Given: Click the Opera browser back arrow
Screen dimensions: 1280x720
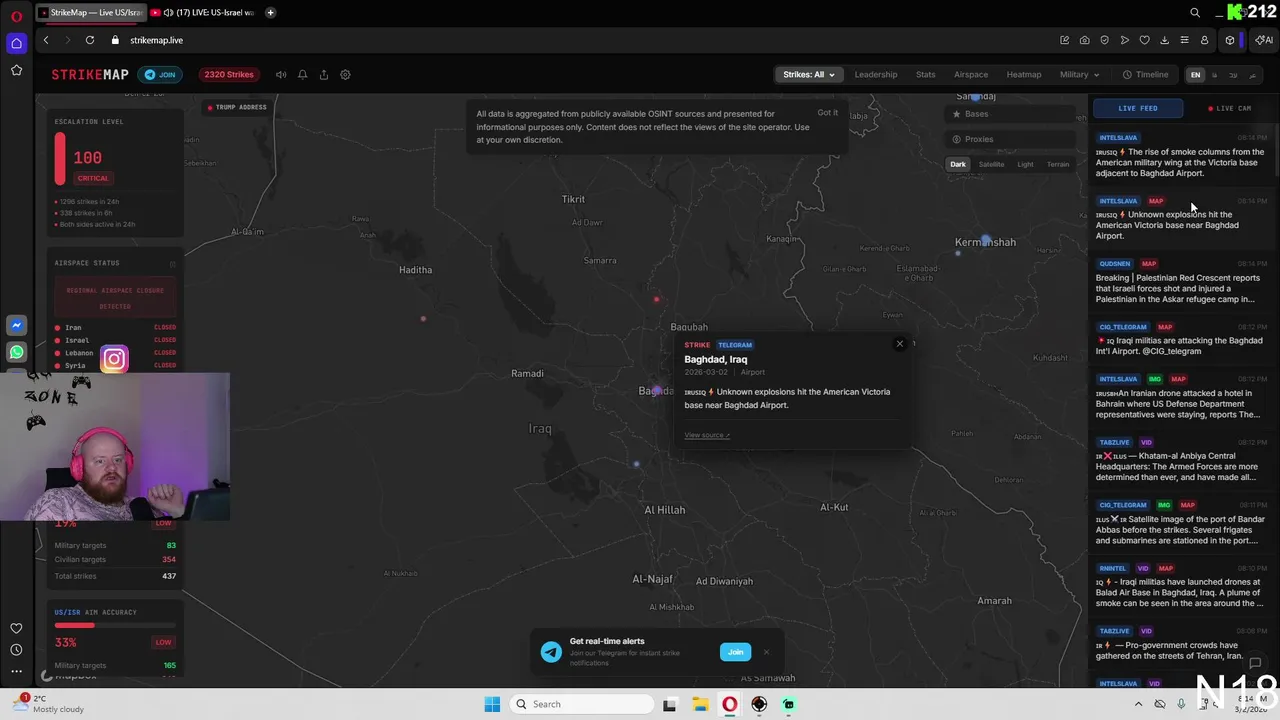Looking at the screenshot, I should coord(46,40).
